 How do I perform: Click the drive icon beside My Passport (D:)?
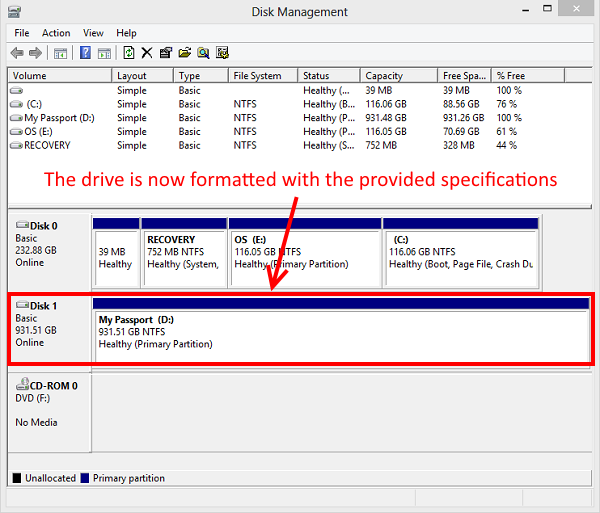coord(16,118)
